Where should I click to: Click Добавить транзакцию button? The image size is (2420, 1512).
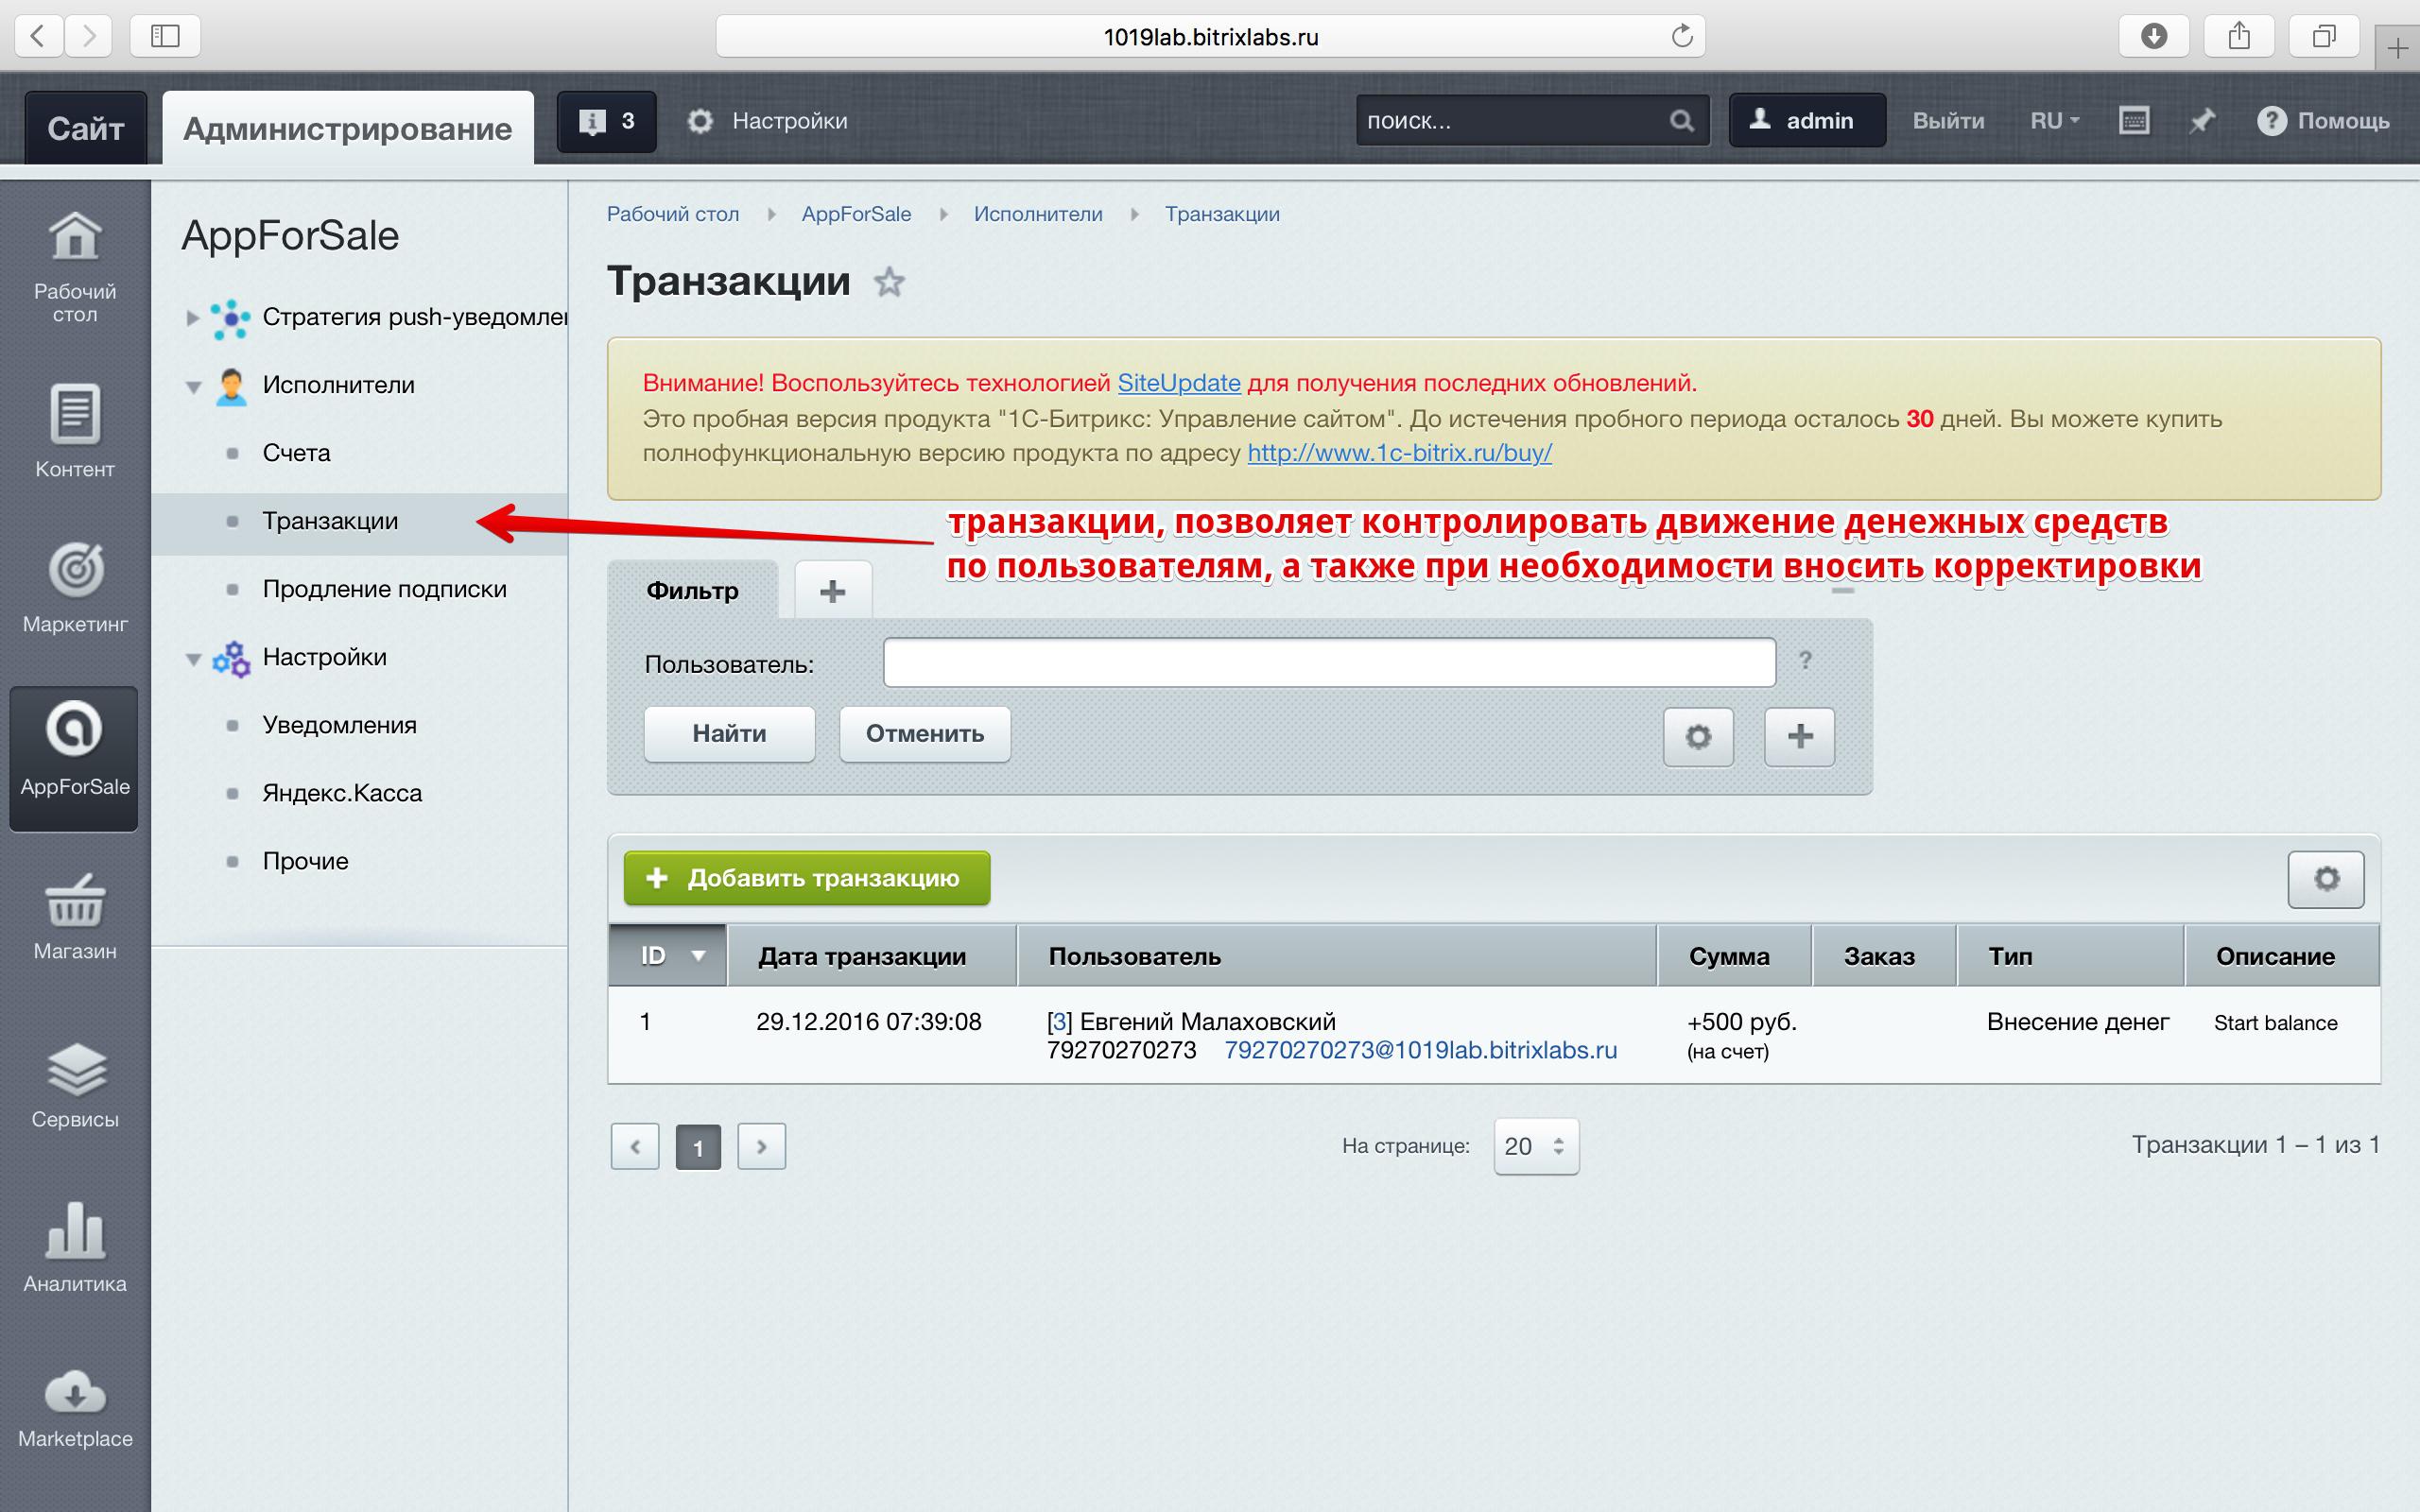807,878
